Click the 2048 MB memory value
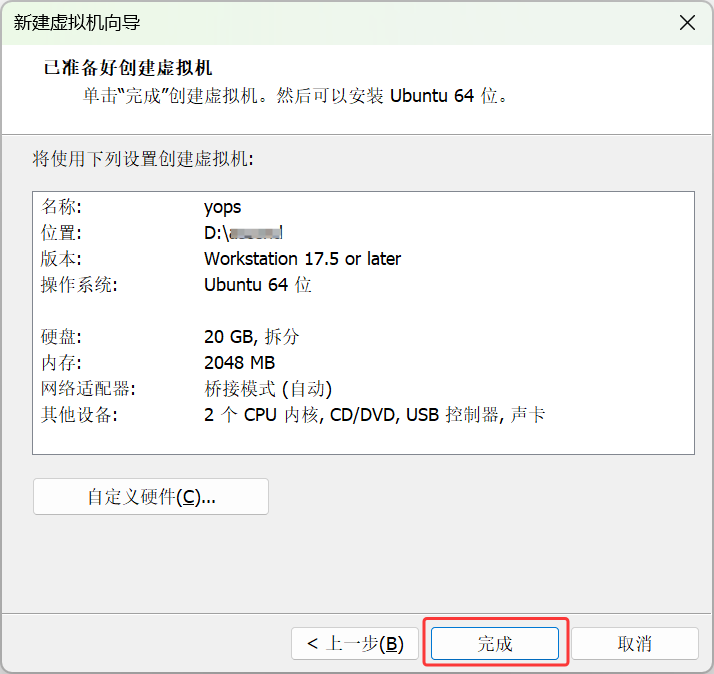 [239, 363]
